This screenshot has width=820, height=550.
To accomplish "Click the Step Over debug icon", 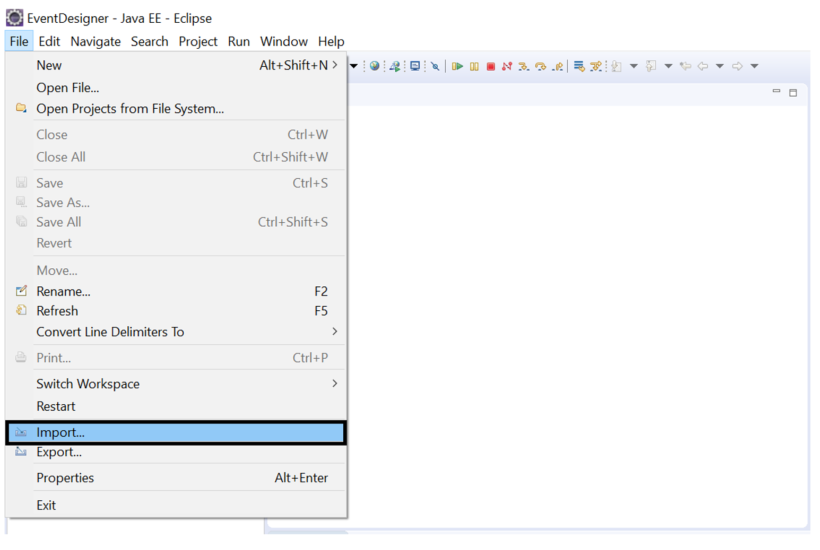I will 540,66.
